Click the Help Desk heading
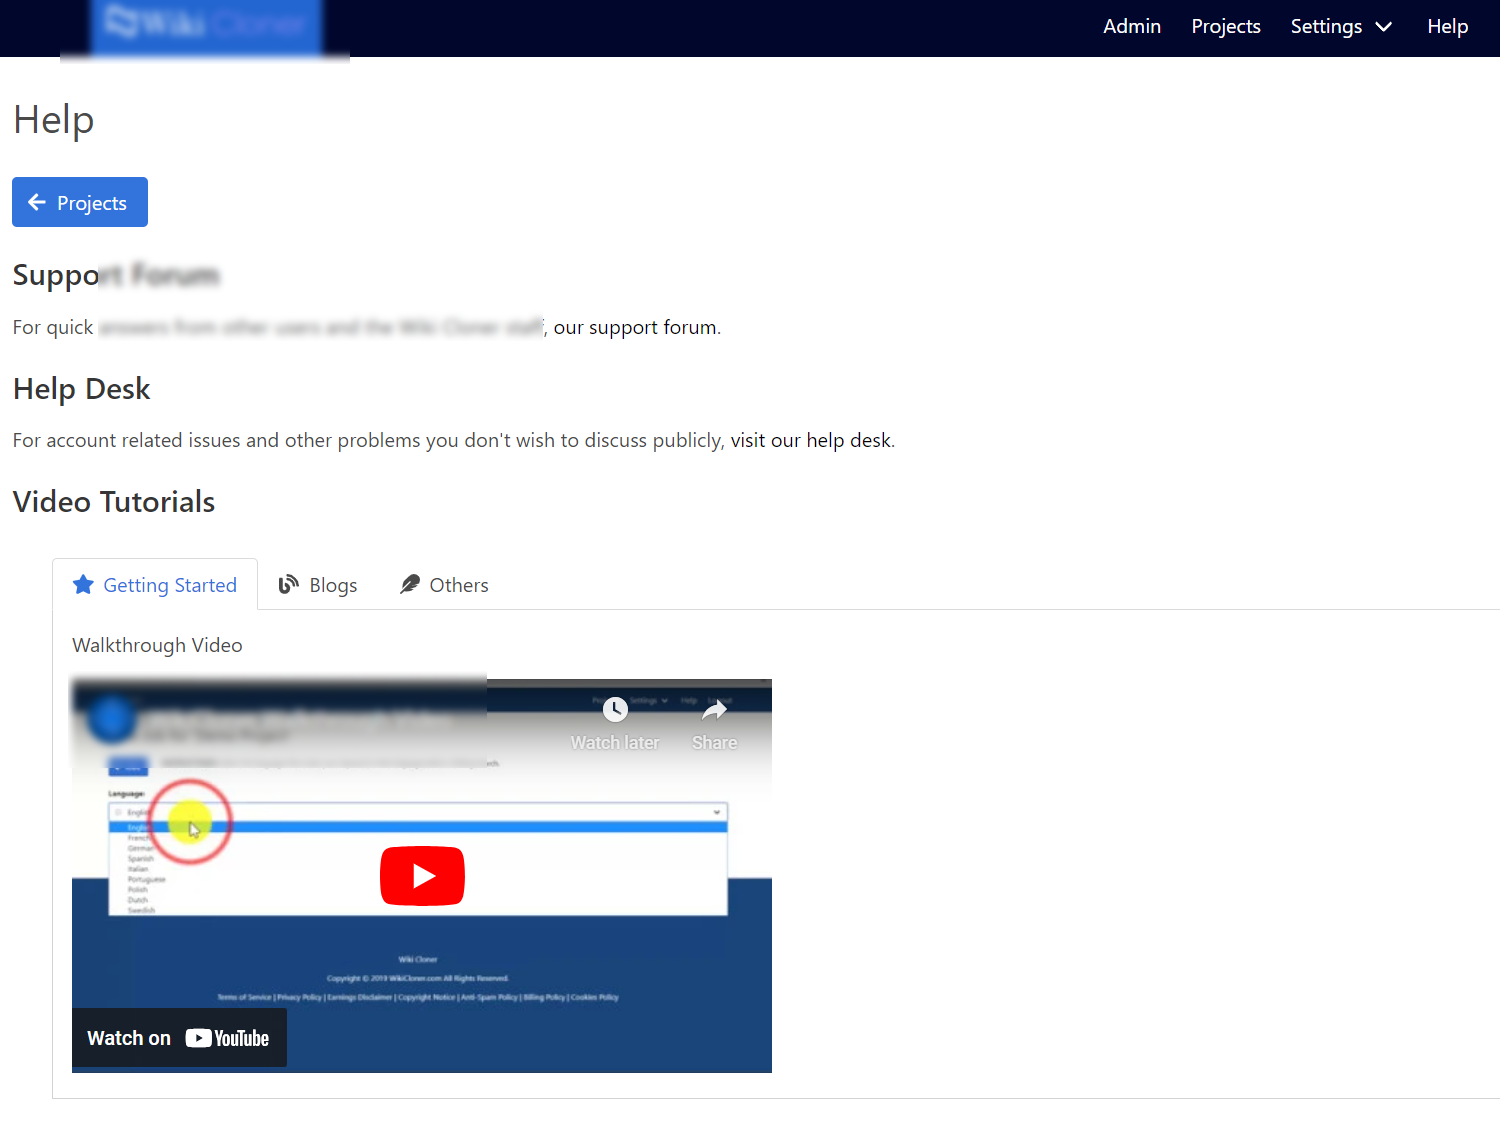 coord(82,389)
